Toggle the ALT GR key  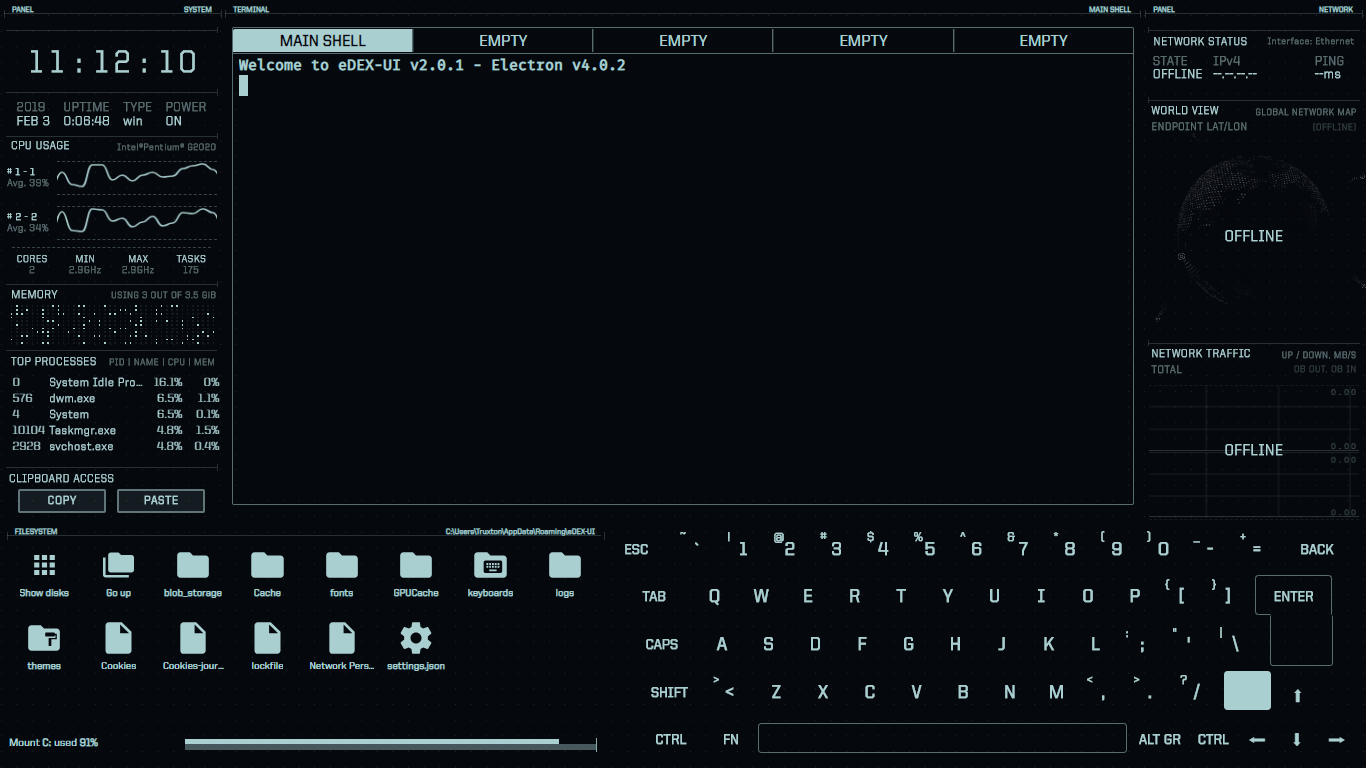point(1160,739)
